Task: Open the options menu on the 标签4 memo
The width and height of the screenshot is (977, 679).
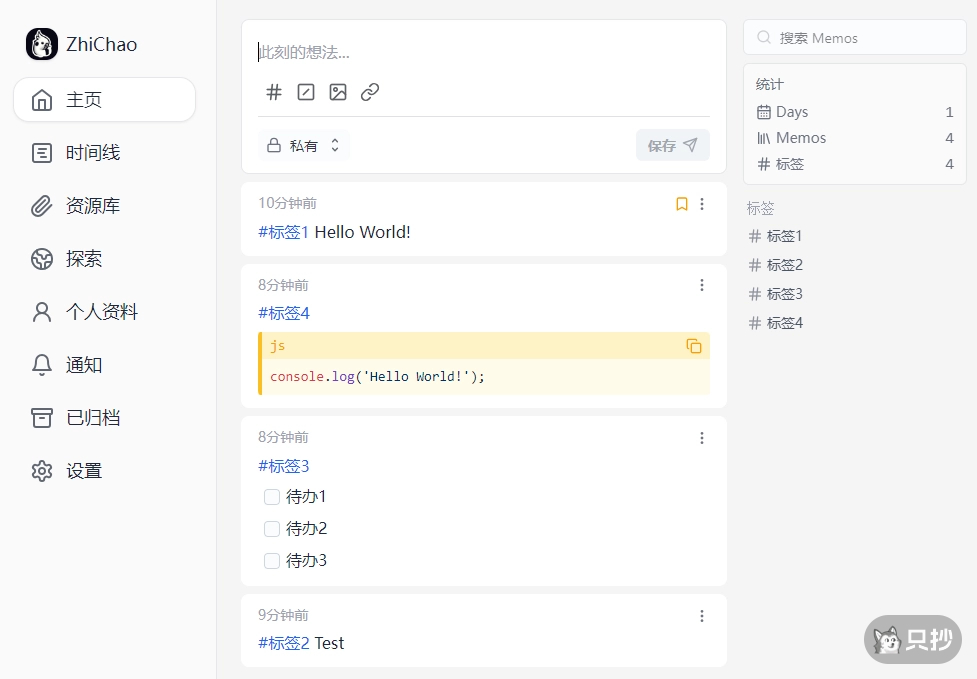Action: click(x=702, y=285)
